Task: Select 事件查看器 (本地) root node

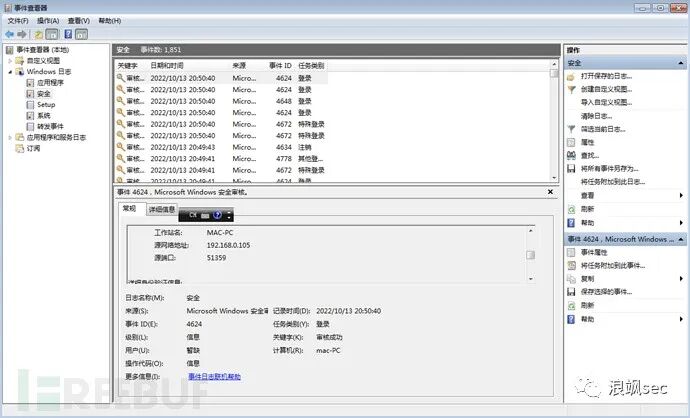Action: coord(43,50)
